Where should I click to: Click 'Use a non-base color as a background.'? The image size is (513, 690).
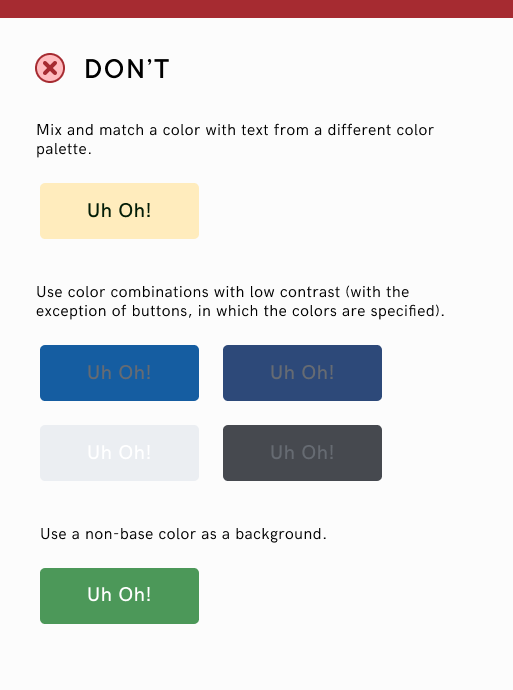183,534
